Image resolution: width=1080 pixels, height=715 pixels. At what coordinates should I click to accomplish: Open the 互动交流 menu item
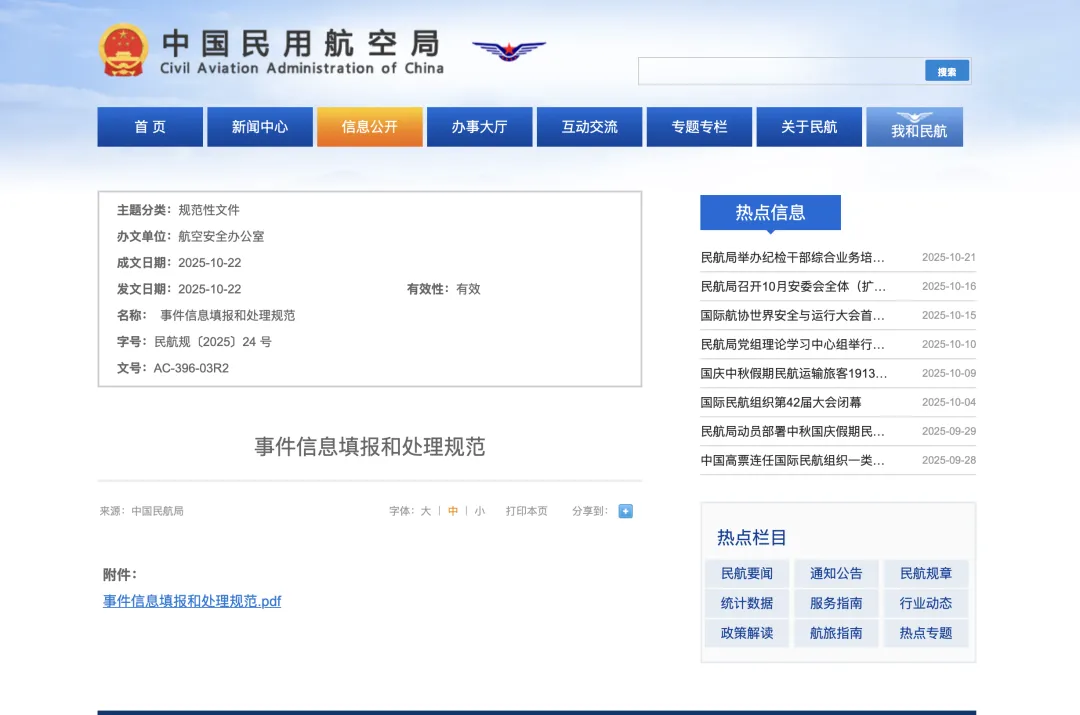click(589, 126)
